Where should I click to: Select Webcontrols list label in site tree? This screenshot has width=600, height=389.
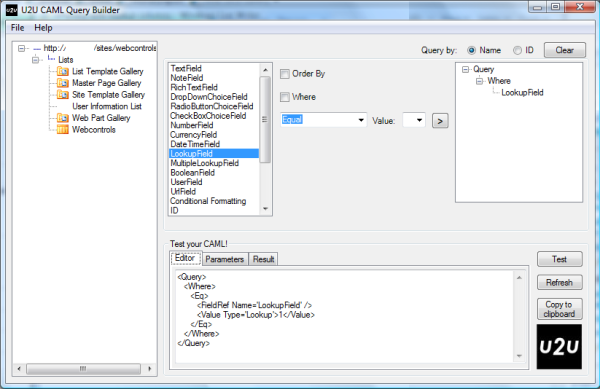point(94,130)
